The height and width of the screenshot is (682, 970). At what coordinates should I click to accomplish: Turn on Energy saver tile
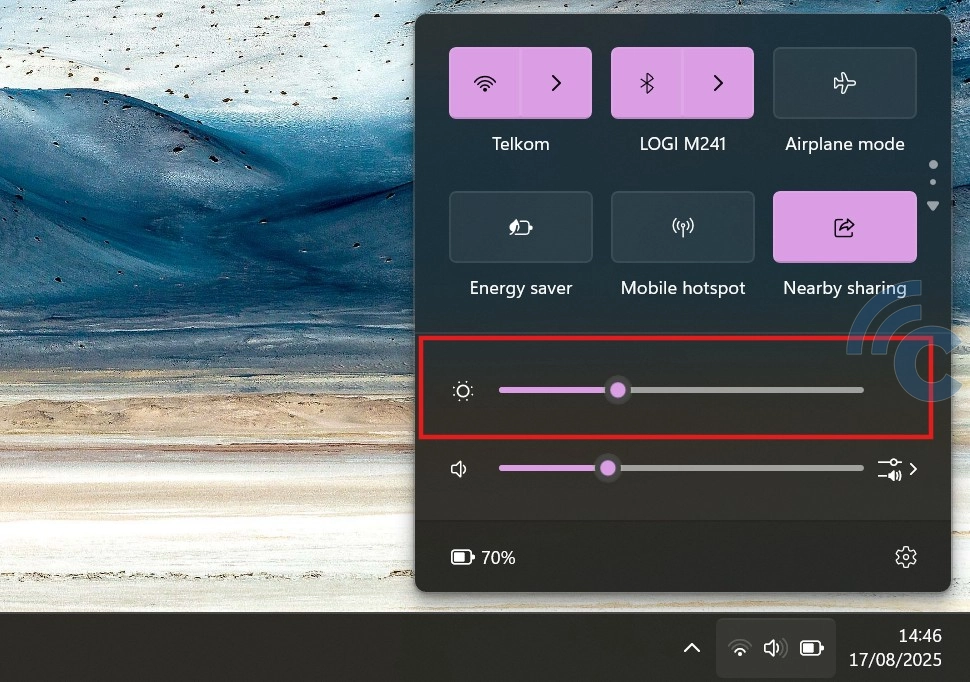pos(520,227)
